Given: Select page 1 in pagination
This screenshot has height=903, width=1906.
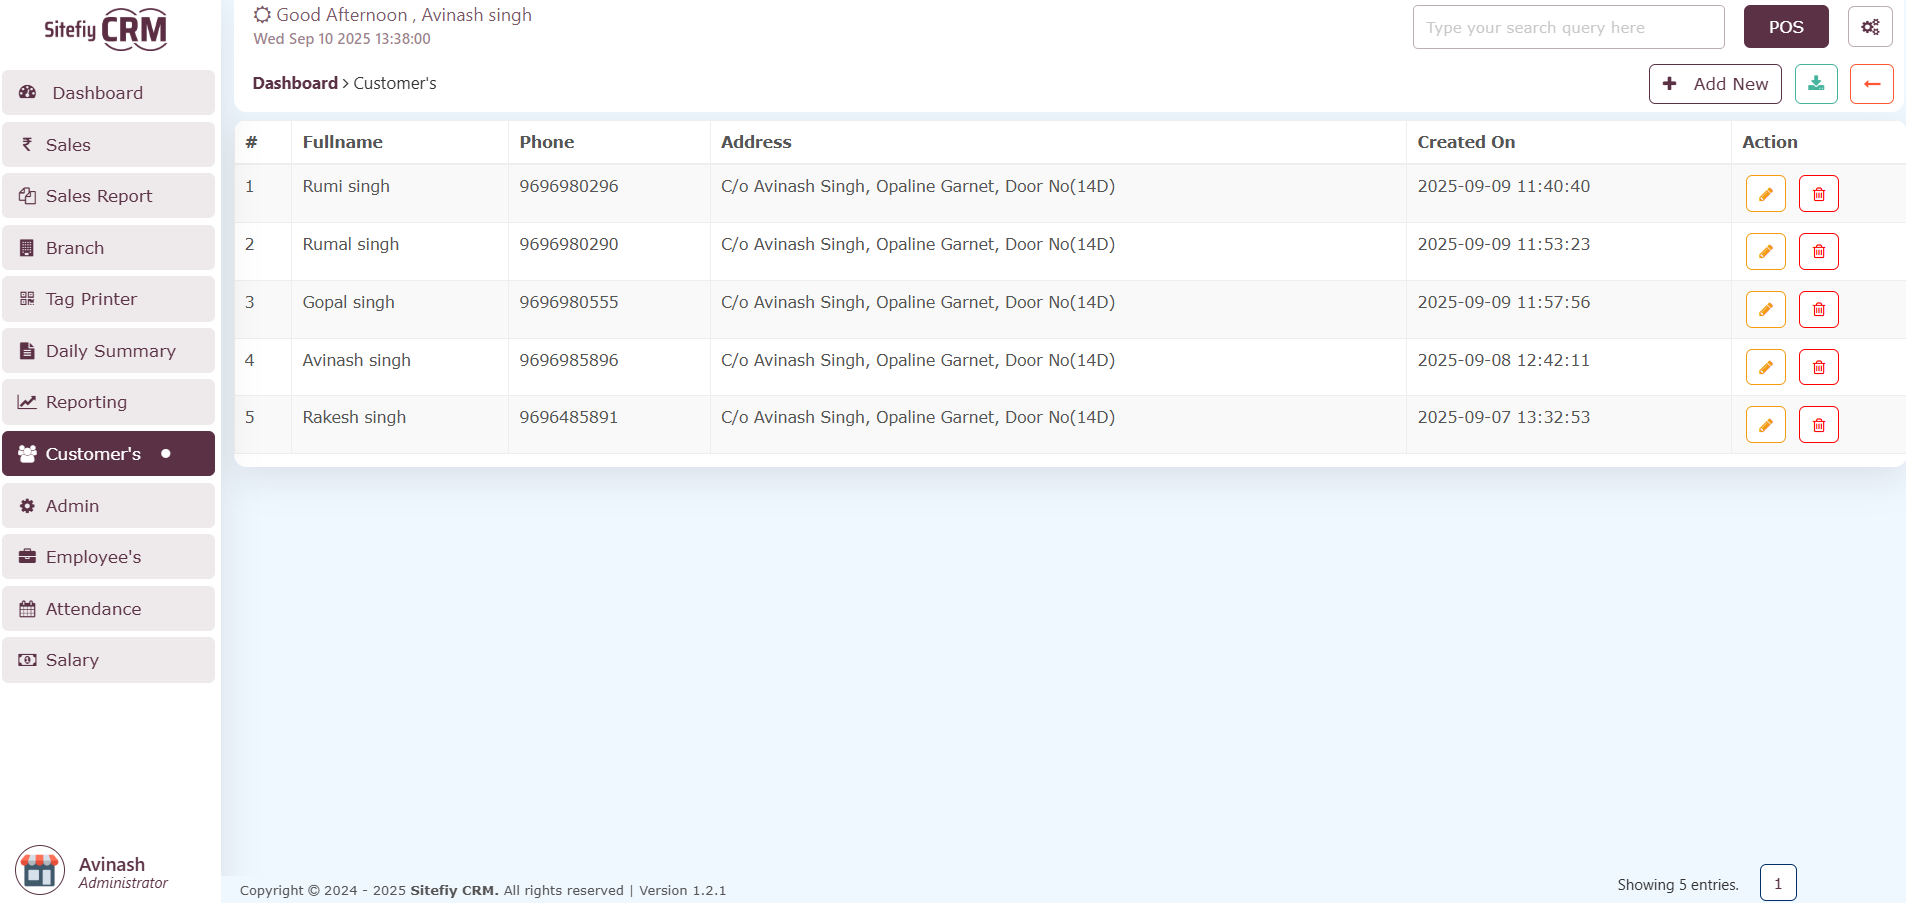Looking at the screenshot, I should click(x=1777, y=883).
